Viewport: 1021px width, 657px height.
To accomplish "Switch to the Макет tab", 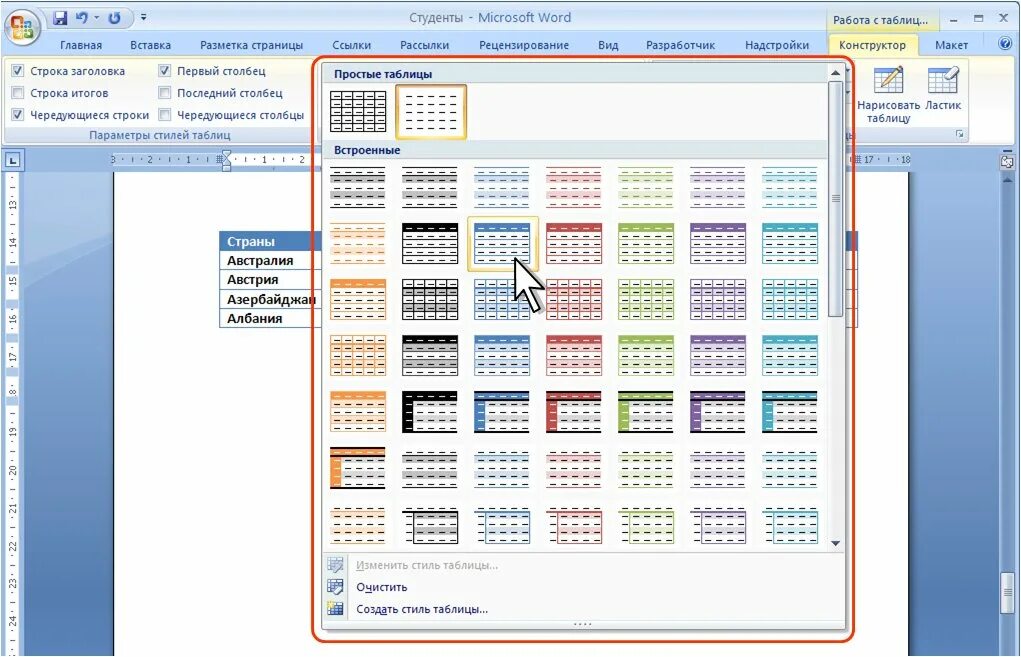I will (951, 45).
